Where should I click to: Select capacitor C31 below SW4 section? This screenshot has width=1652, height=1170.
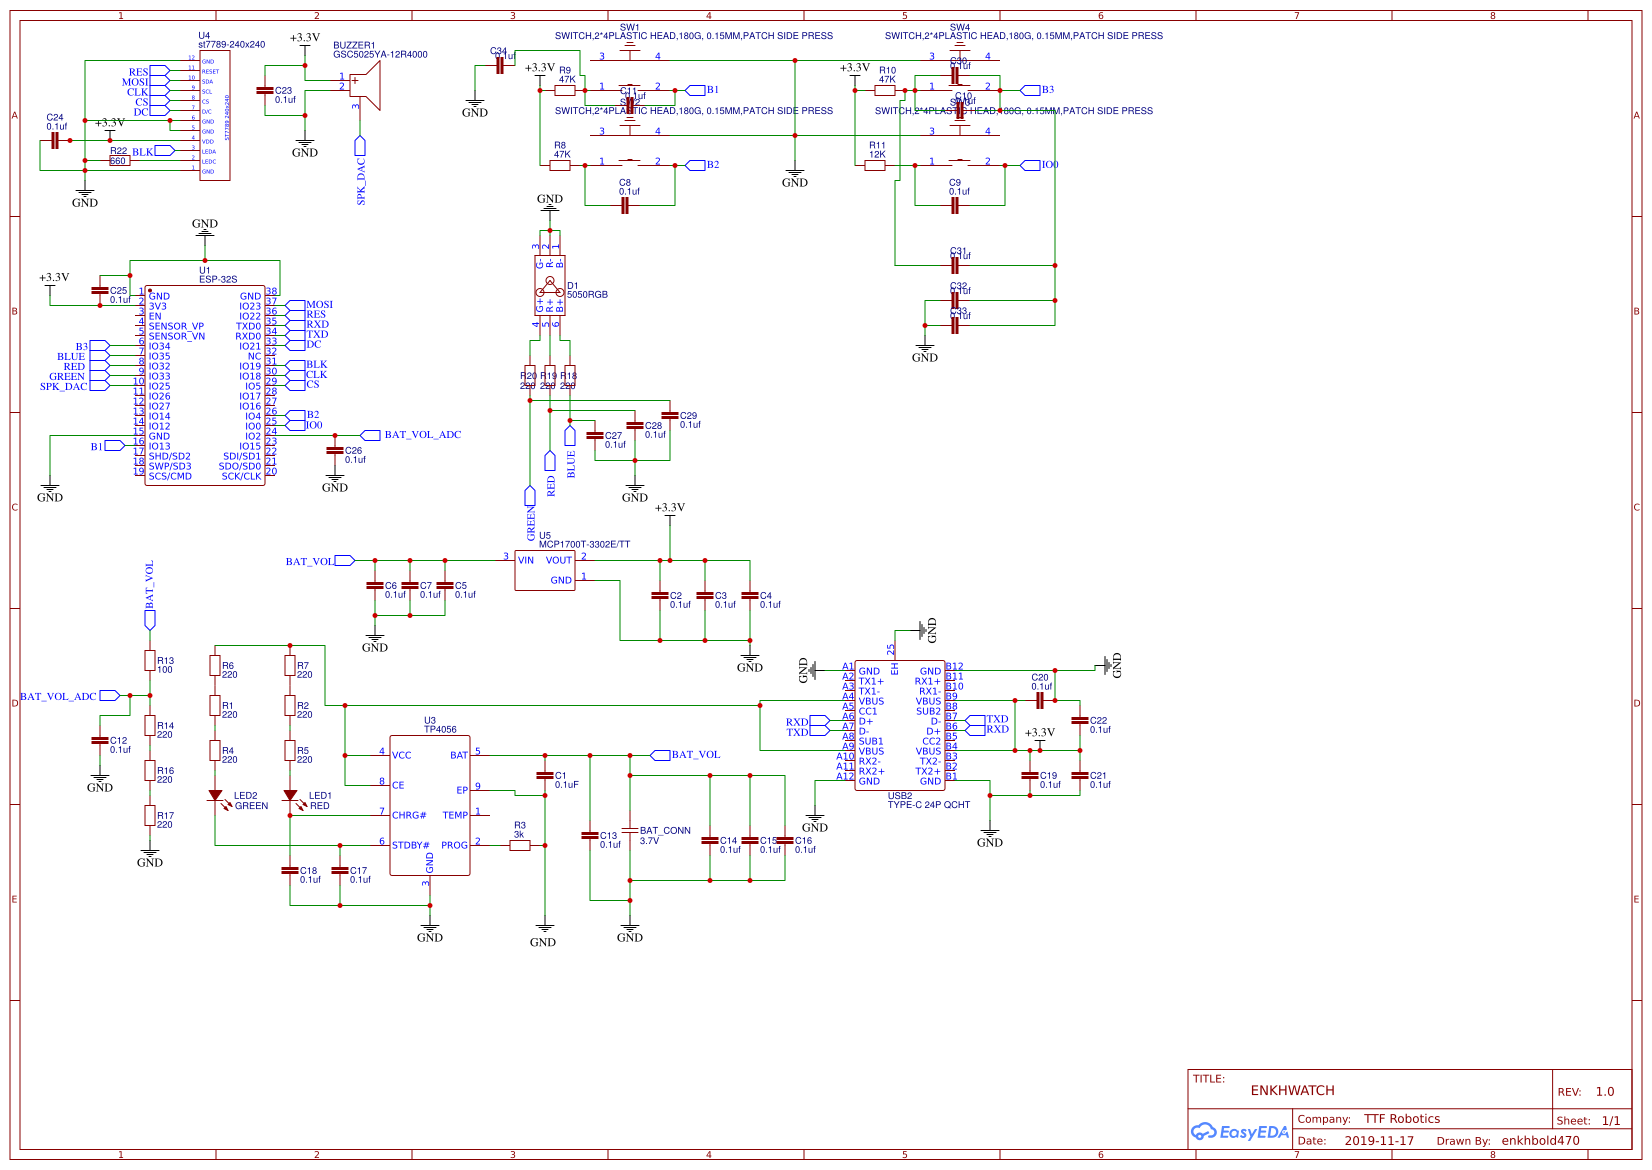955,265
